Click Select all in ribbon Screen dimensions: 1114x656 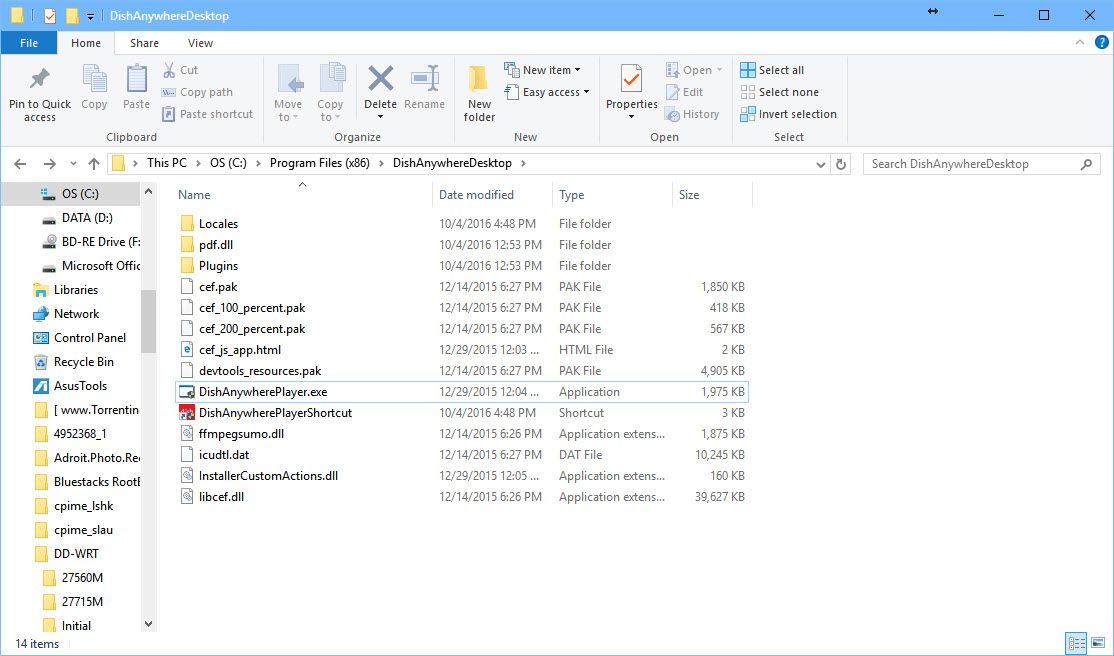click(772, 70)
